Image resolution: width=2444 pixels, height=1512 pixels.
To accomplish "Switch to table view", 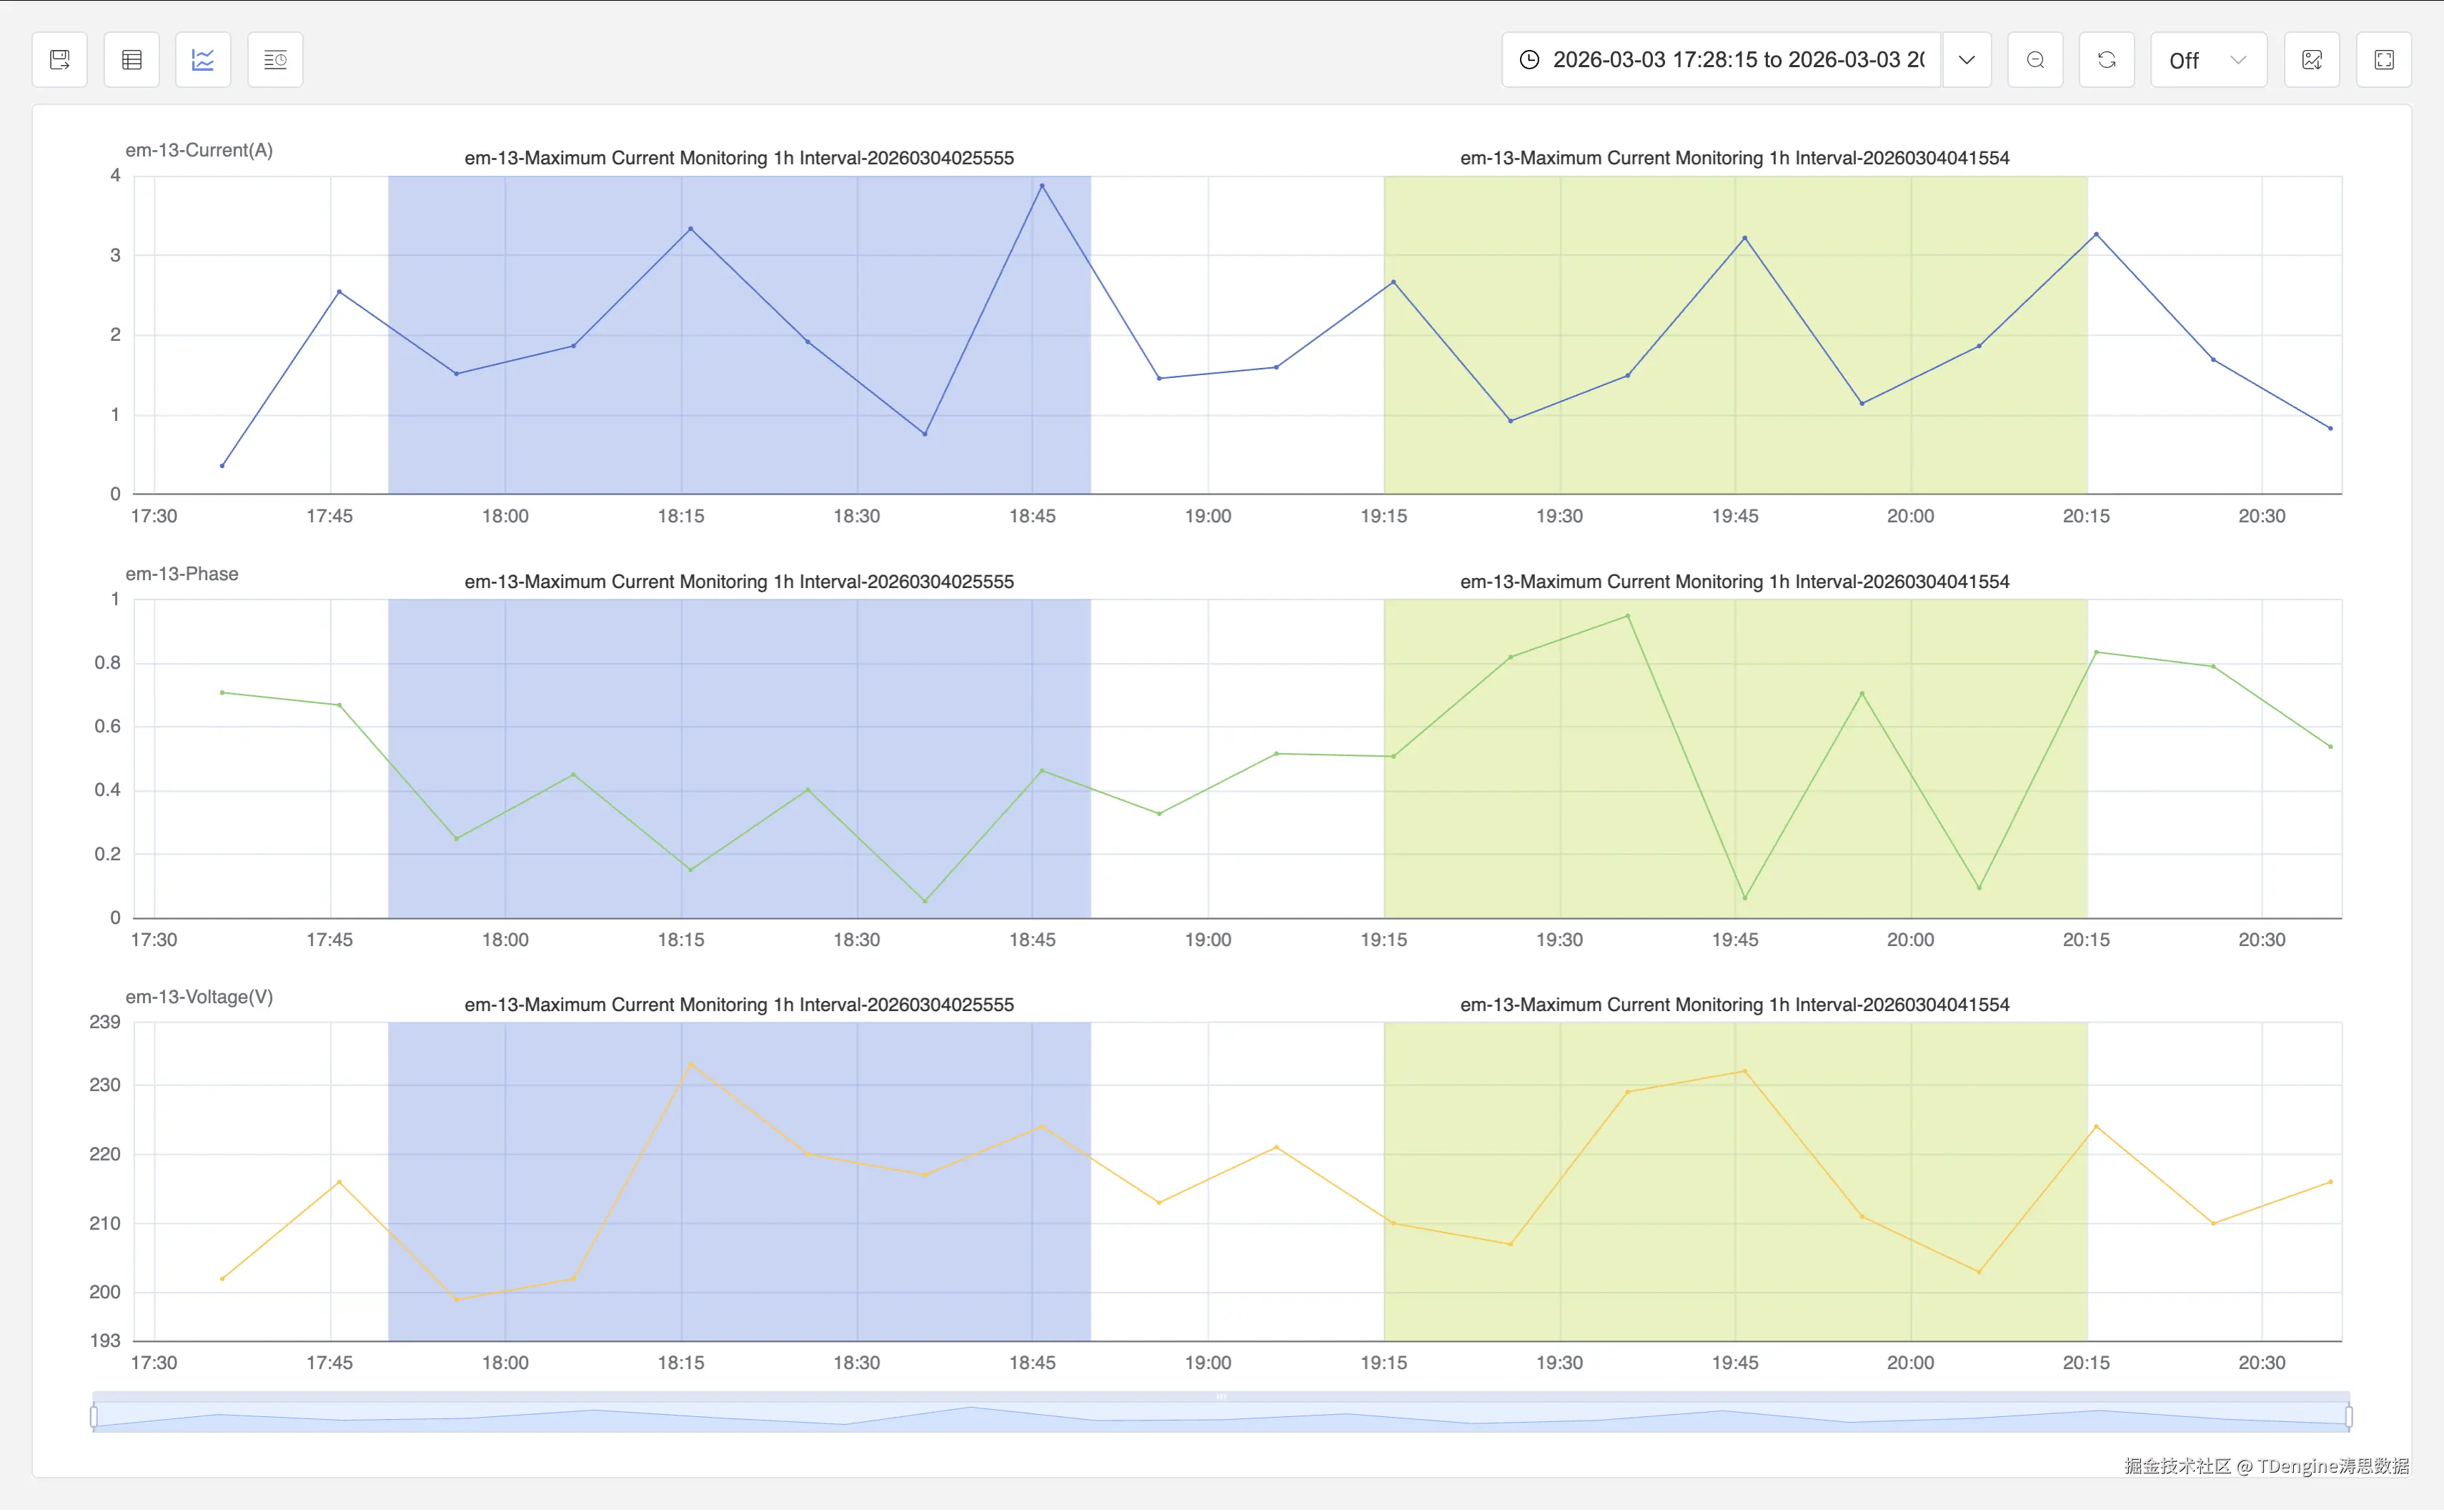I will coord(131,59).
